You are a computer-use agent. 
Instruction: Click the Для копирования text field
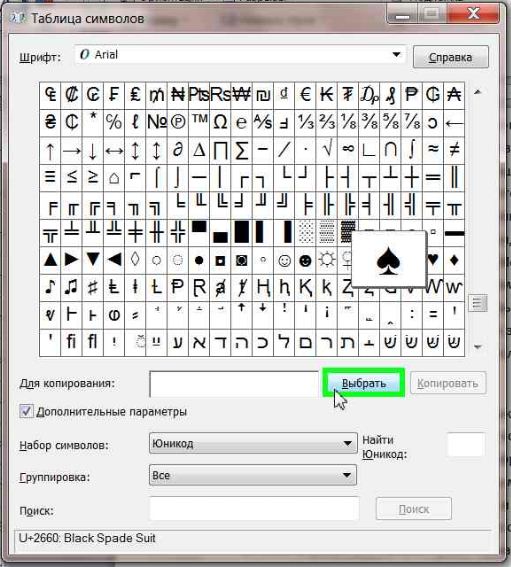pyautogui.click(x=234, y=384)
